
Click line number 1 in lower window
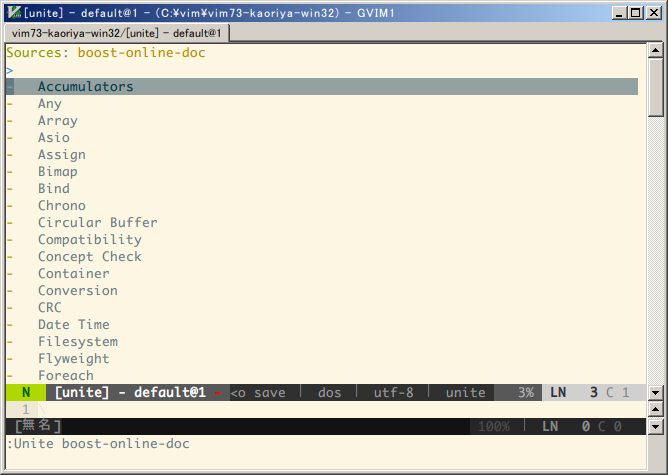pos(26,409)
